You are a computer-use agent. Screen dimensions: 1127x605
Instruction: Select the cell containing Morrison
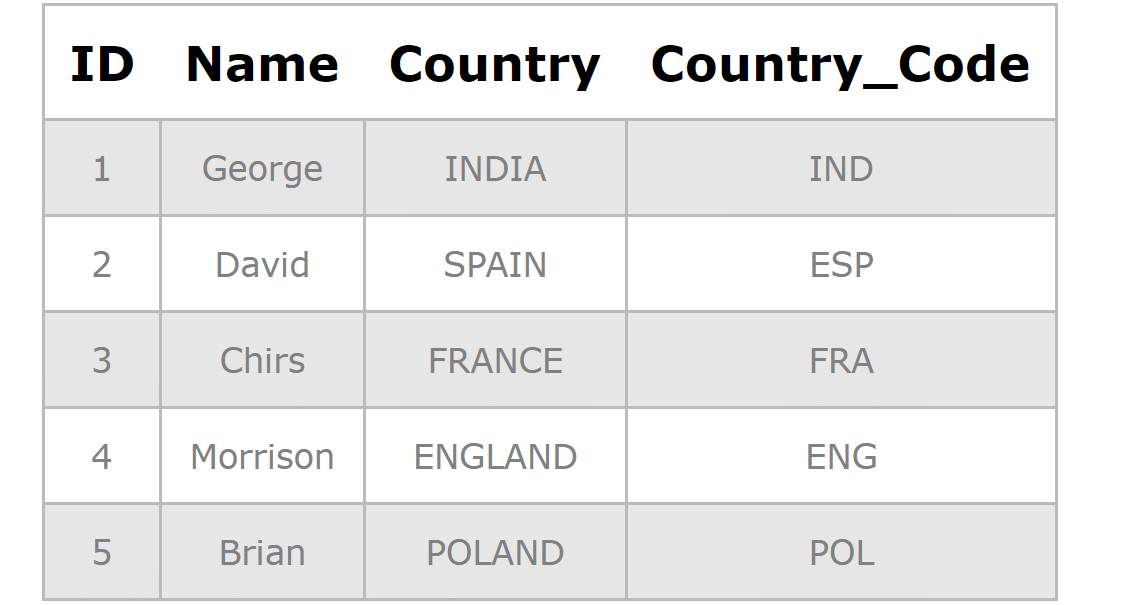262,456
